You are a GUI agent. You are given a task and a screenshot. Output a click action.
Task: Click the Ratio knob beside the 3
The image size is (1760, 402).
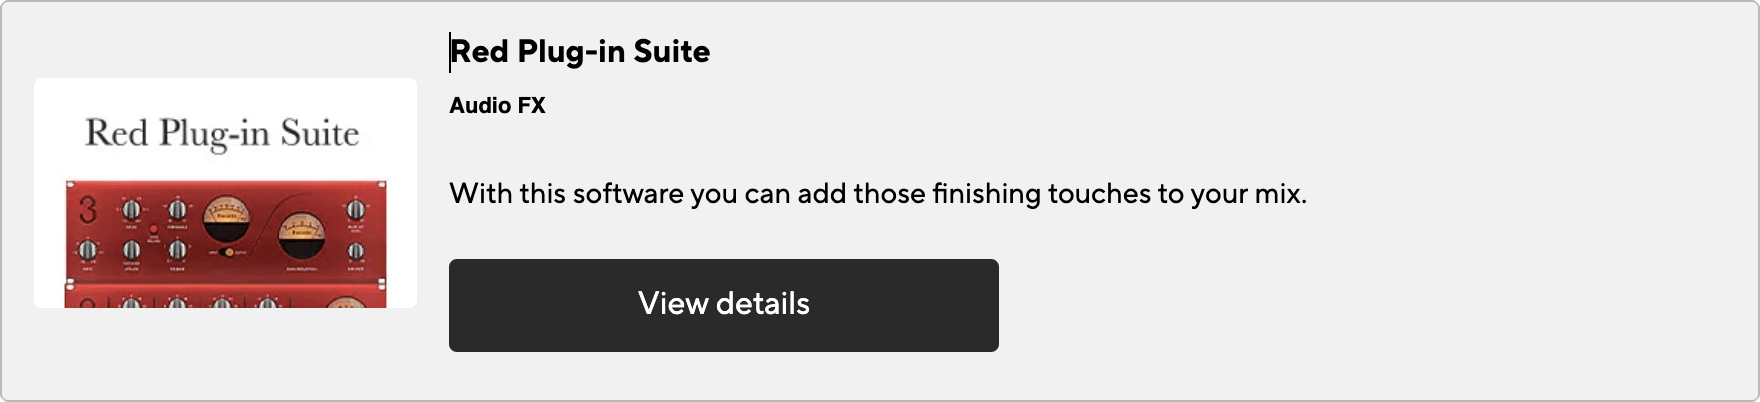tap(131, 210)
